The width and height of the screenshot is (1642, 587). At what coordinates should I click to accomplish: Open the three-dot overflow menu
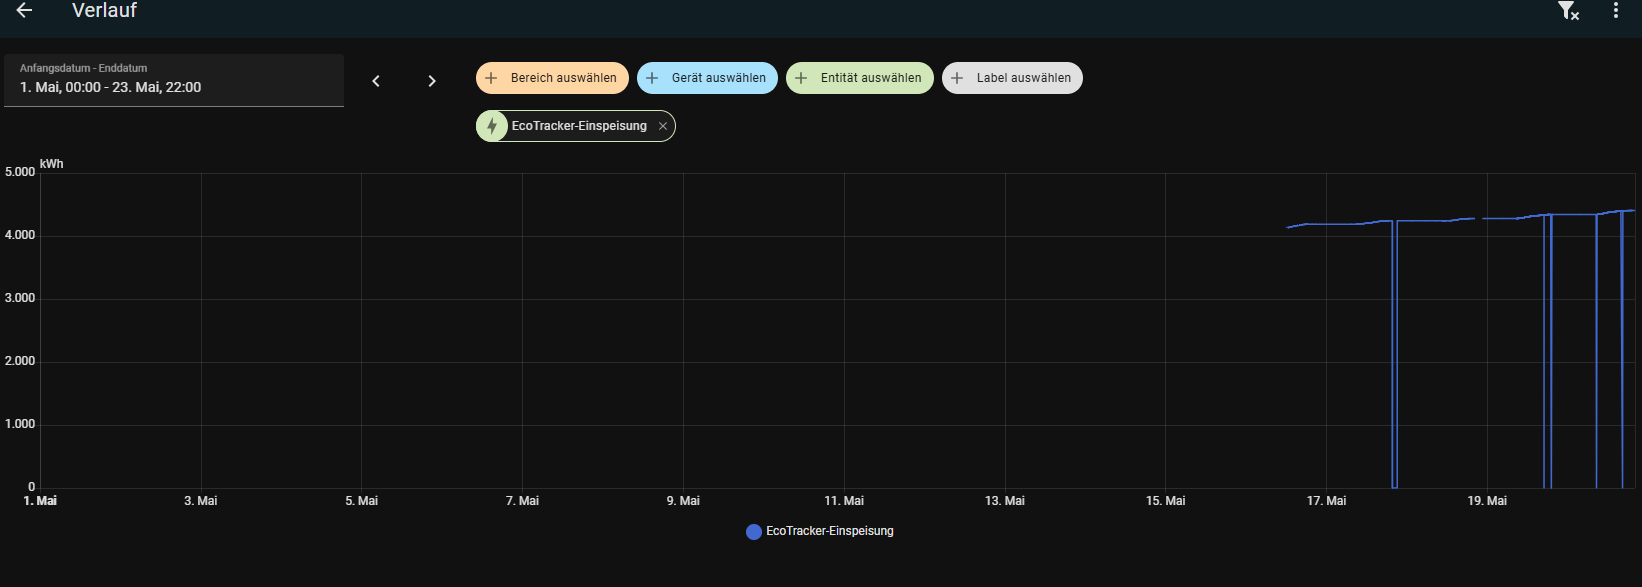pyautogui.click(x=1616, y=10)
